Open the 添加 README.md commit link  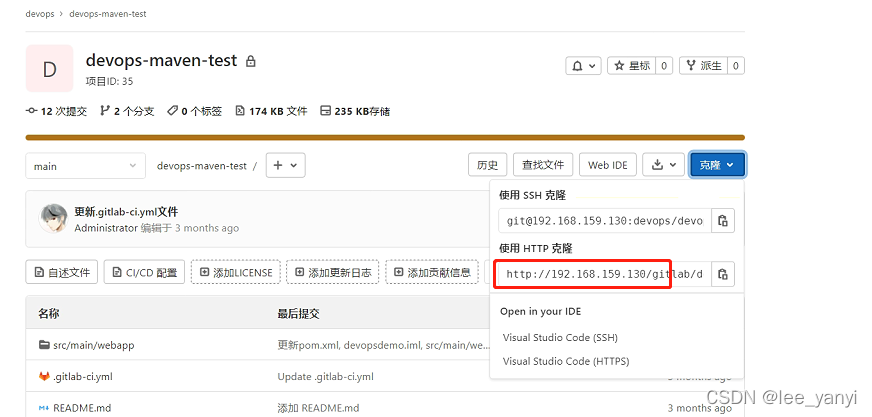coord(318,408)
